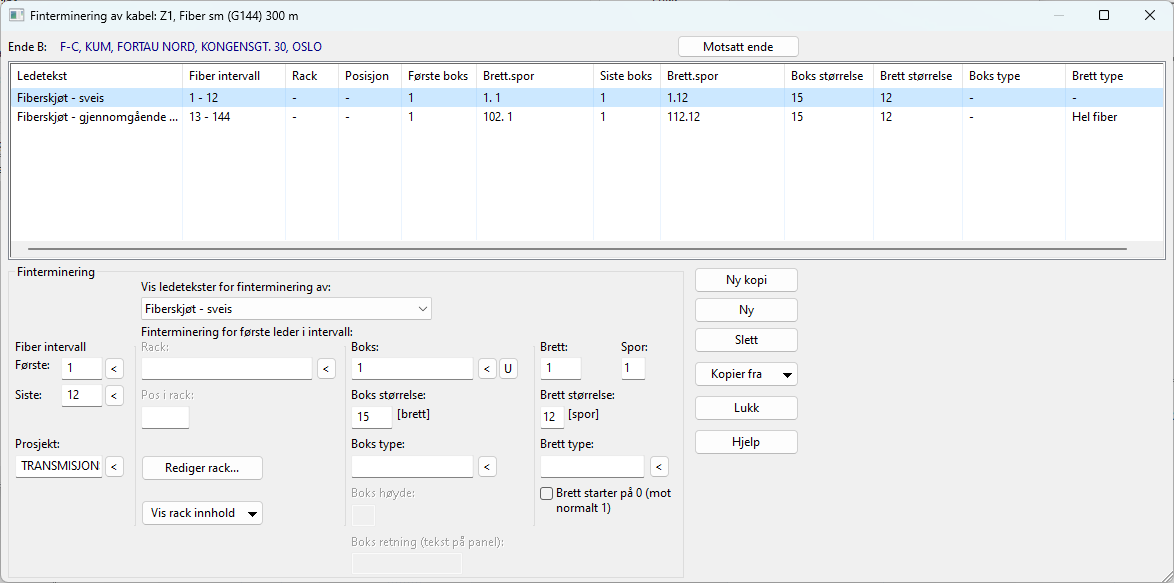
Task: Focus the Boks størrelse field
Action: [371, 417]
